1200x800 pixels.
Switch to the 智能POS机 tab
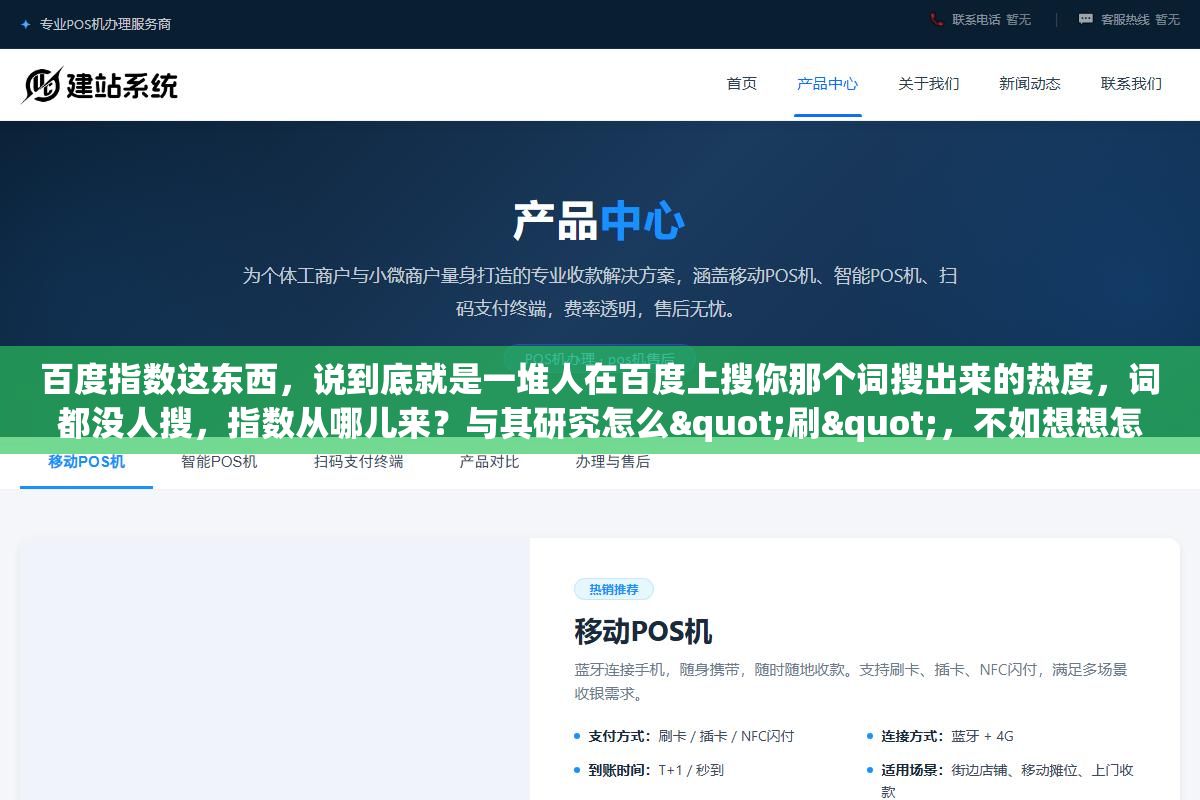pos(219,462)
